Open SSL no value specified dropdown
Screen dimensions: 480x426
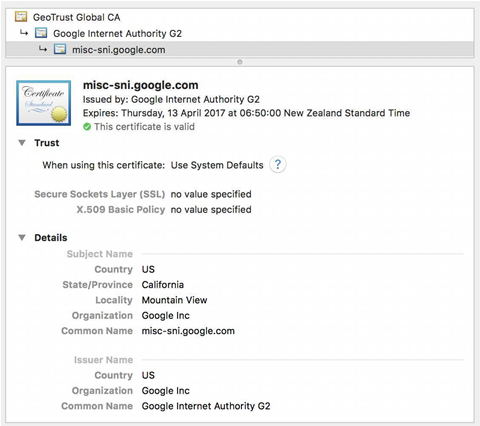pos(211,194)
